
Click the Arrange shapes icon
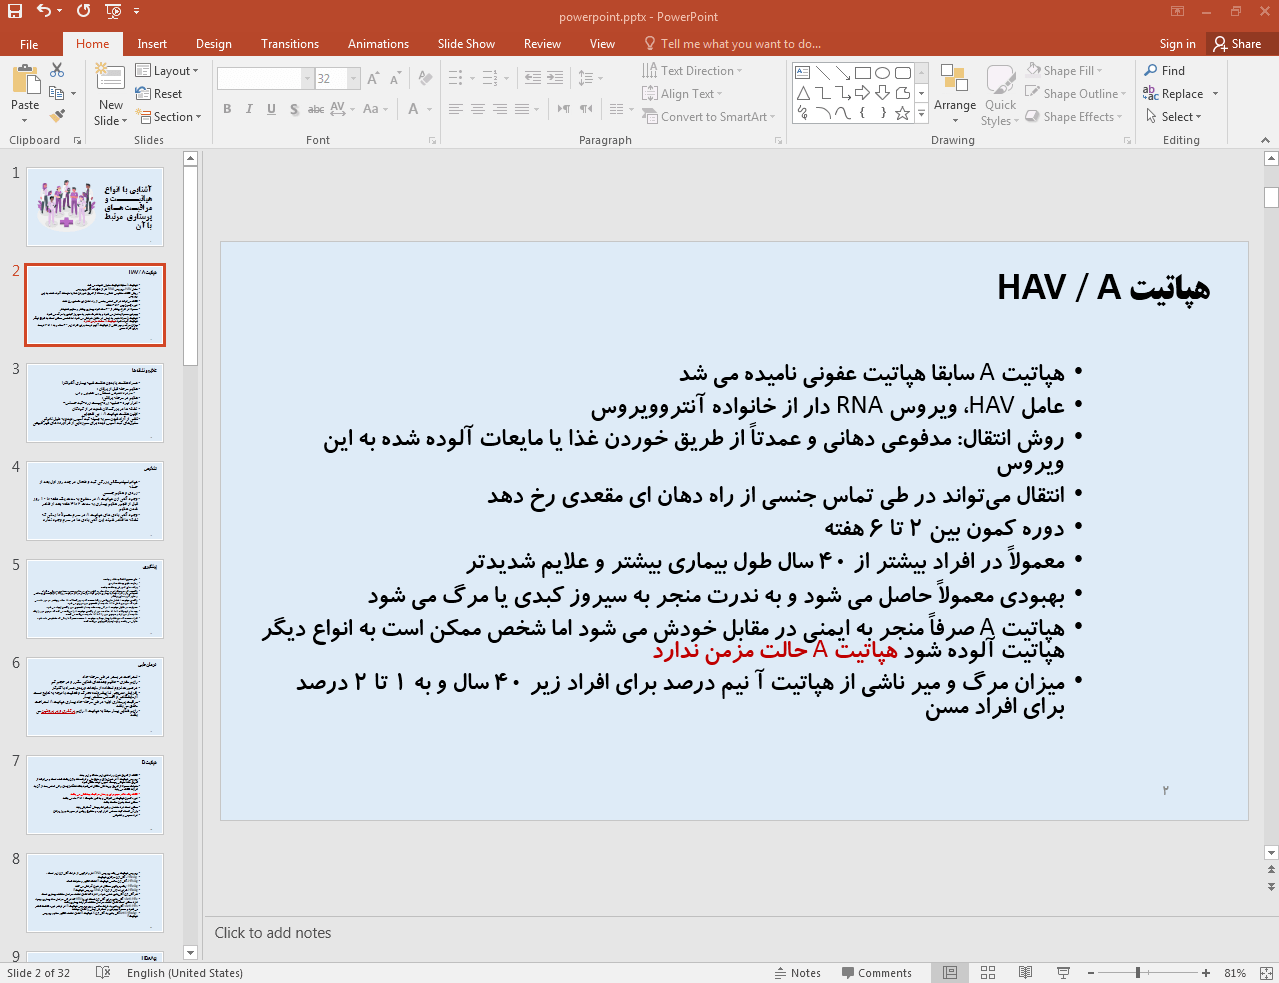[954, 81]
